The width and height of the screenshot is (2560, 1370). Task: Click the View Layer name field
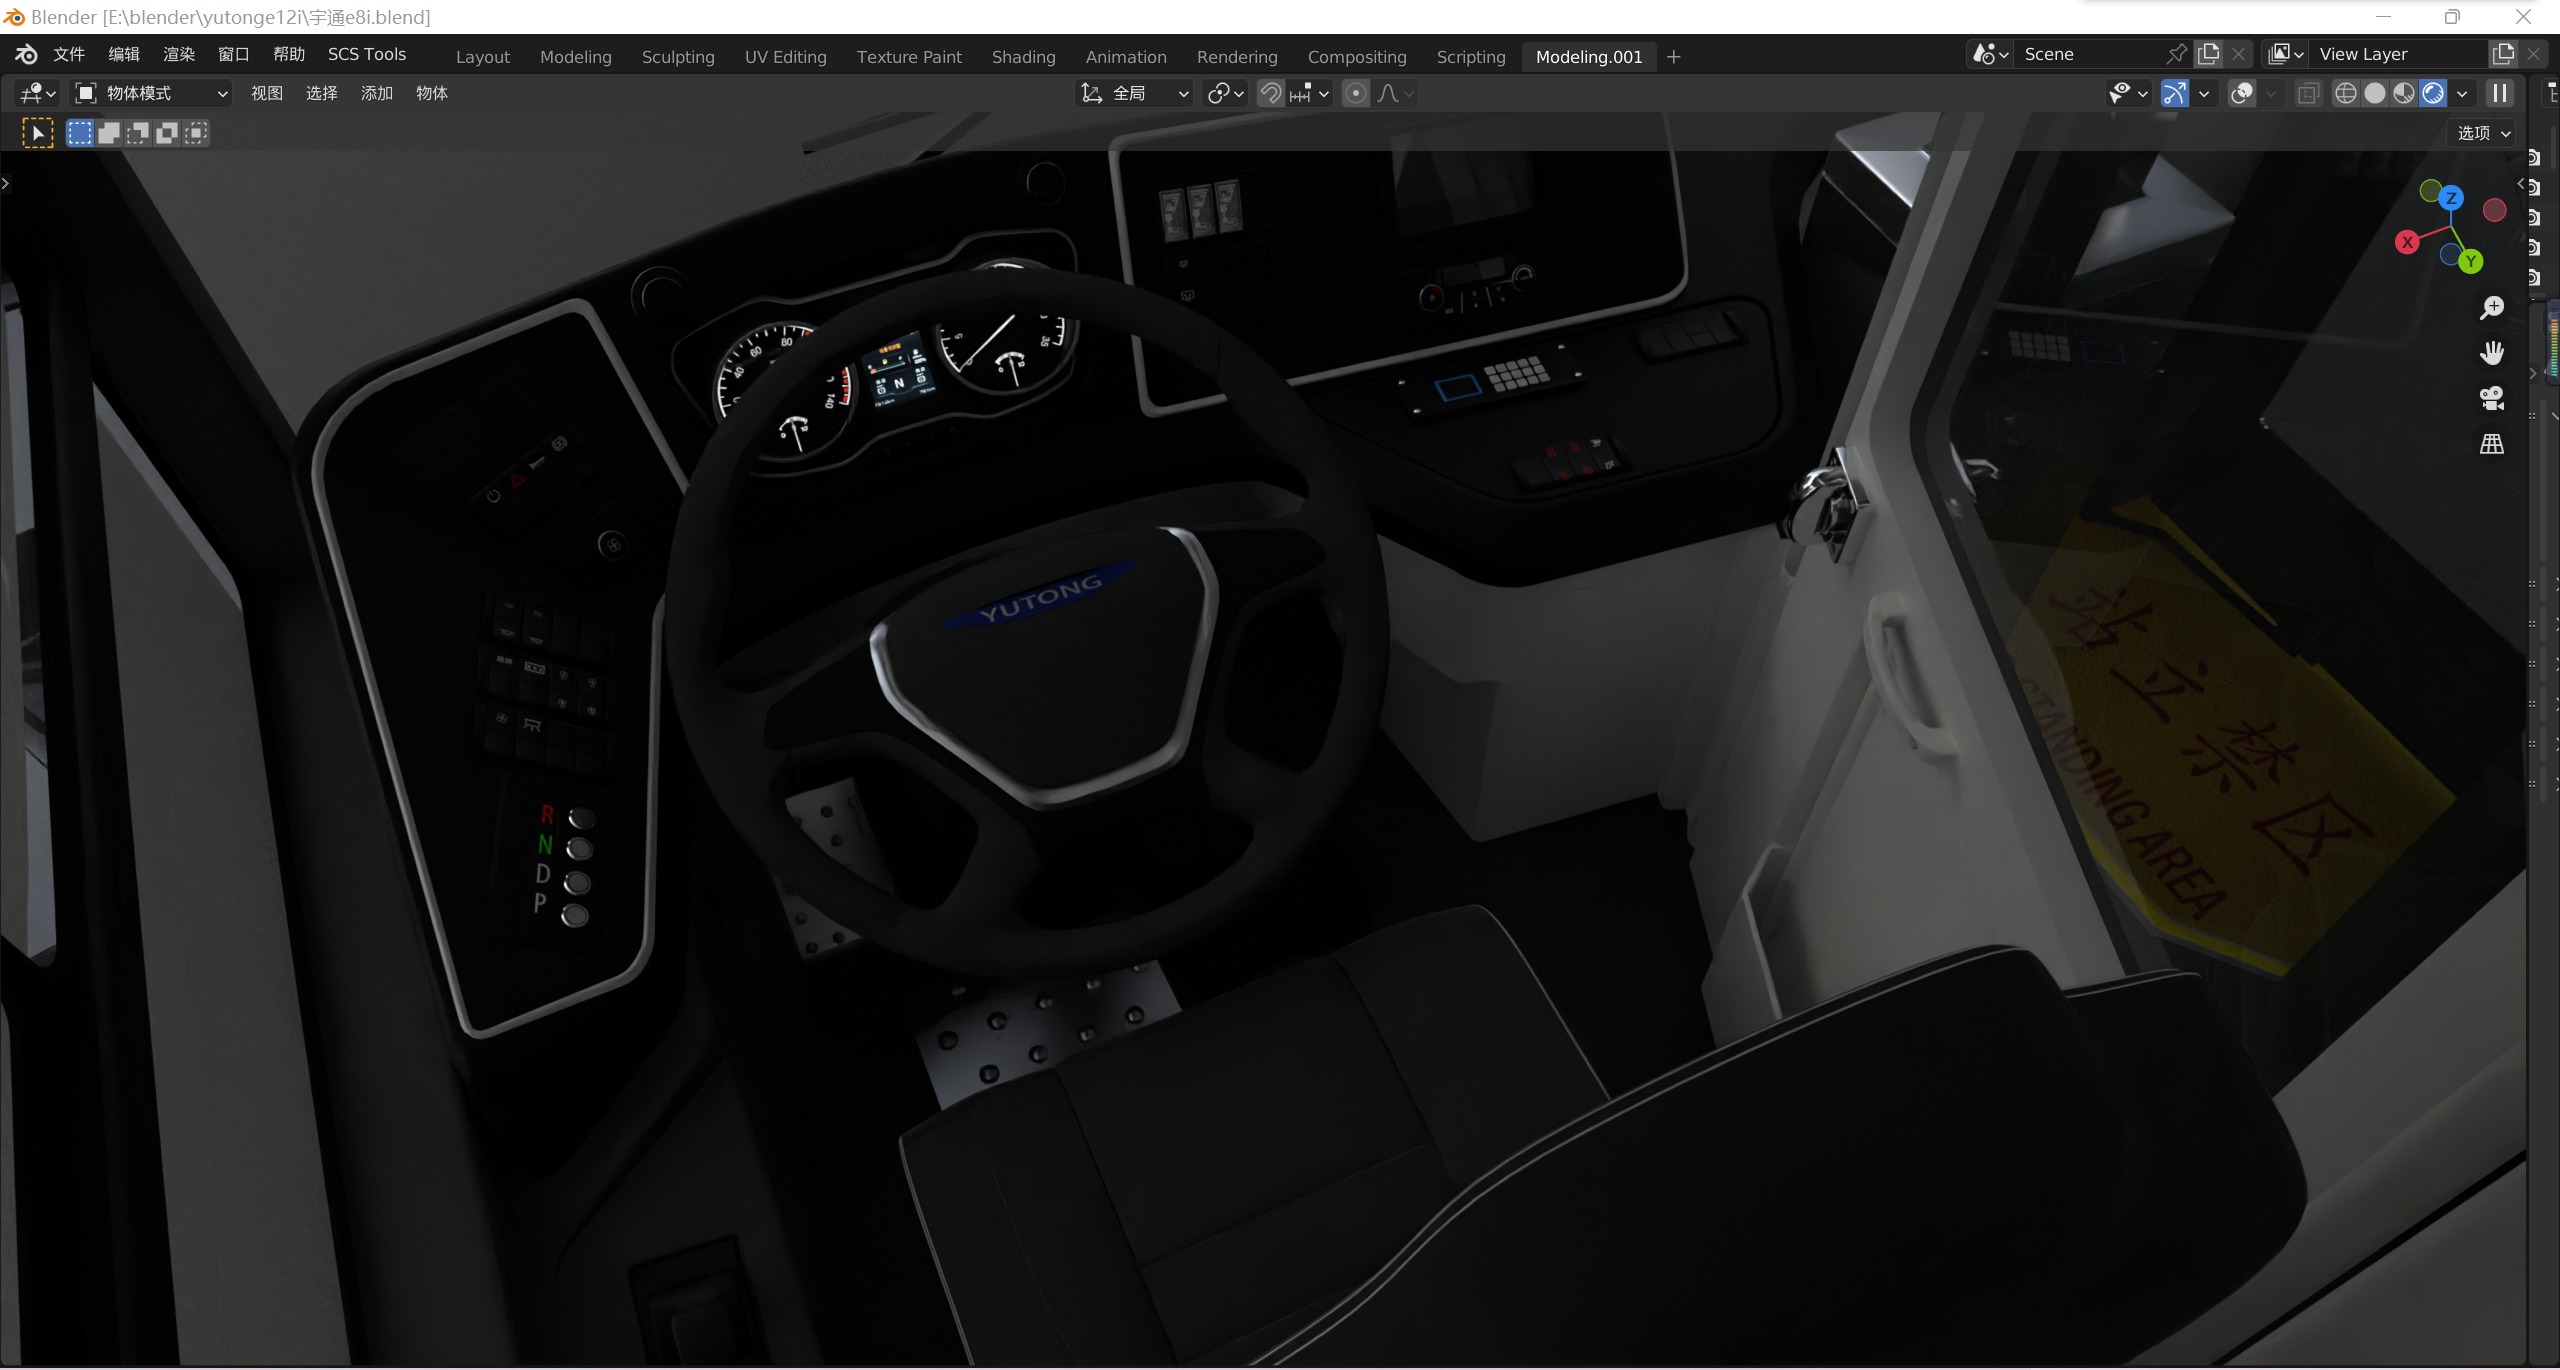click(x=2399, y=54)
